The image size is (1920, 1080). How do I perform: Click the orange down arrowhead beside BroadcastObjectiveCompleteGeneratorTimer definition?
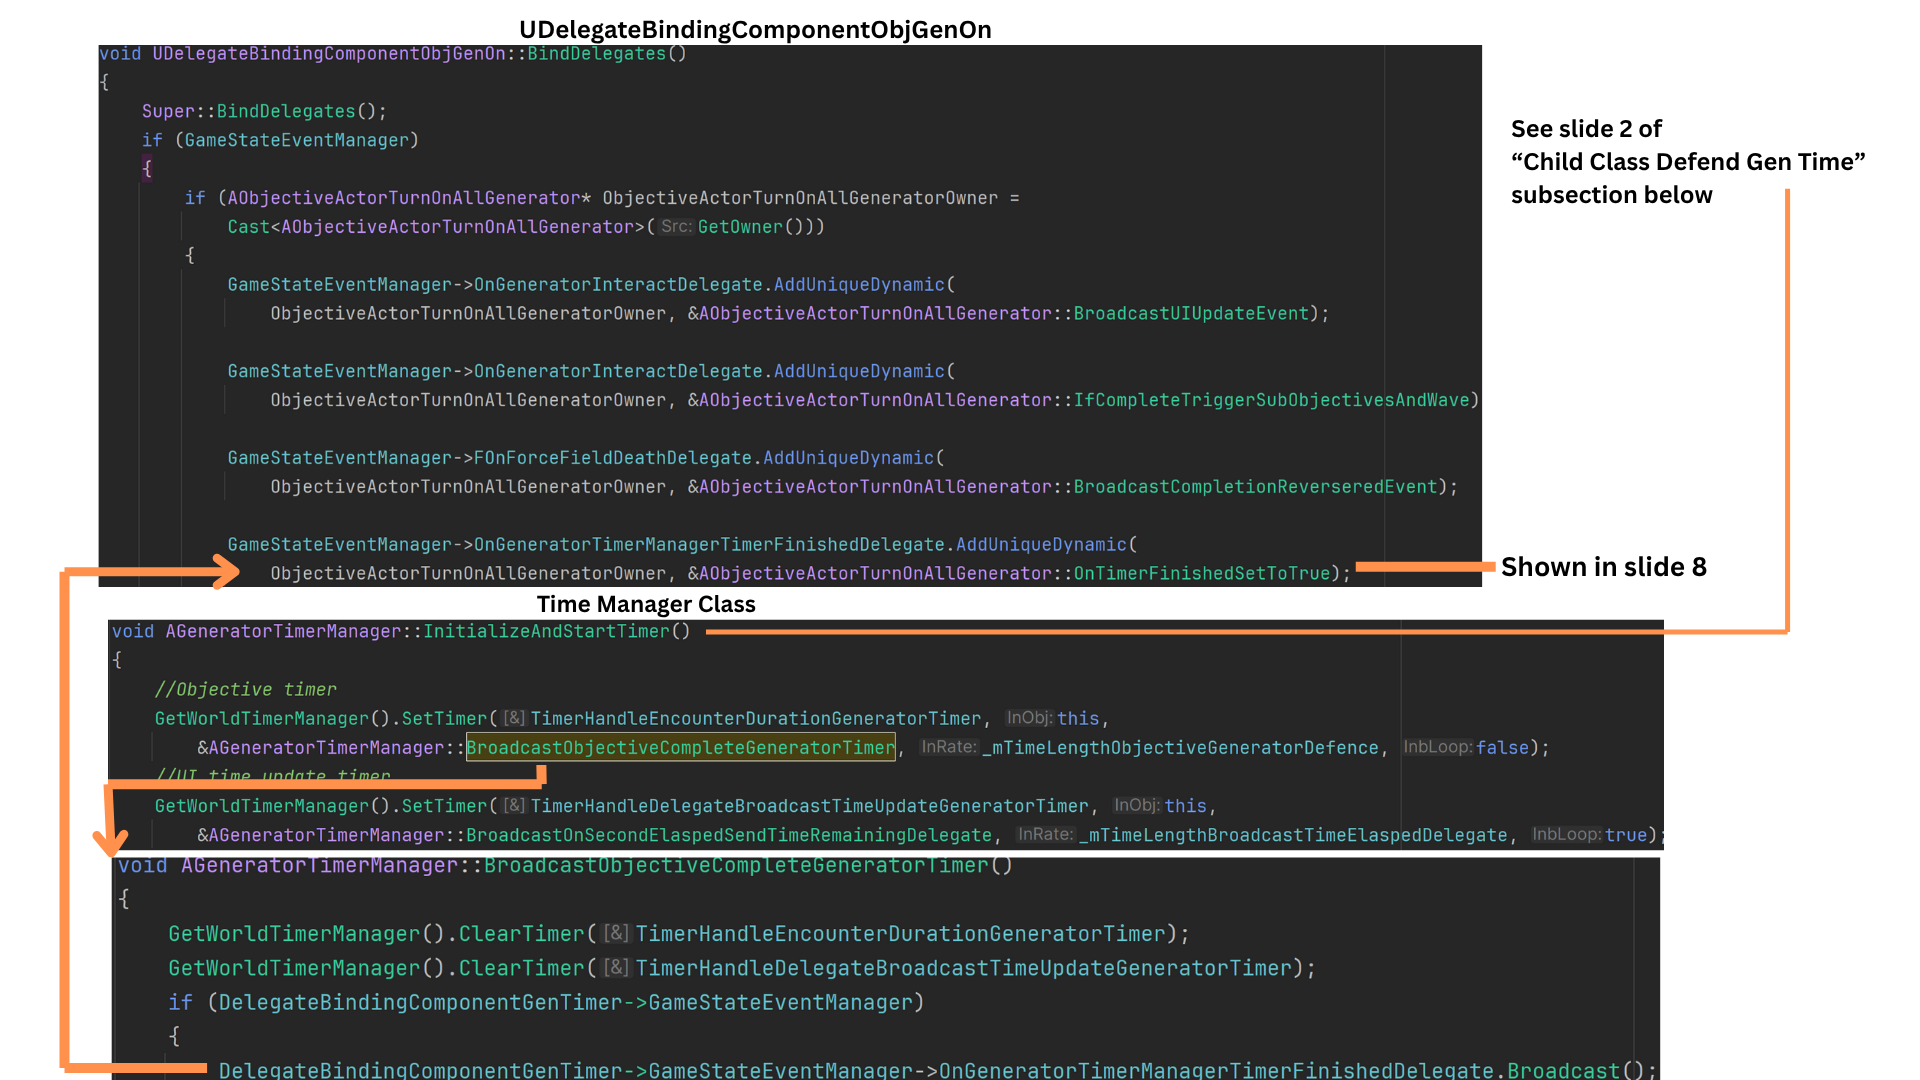pyautogui.click(x=109, y=843)
